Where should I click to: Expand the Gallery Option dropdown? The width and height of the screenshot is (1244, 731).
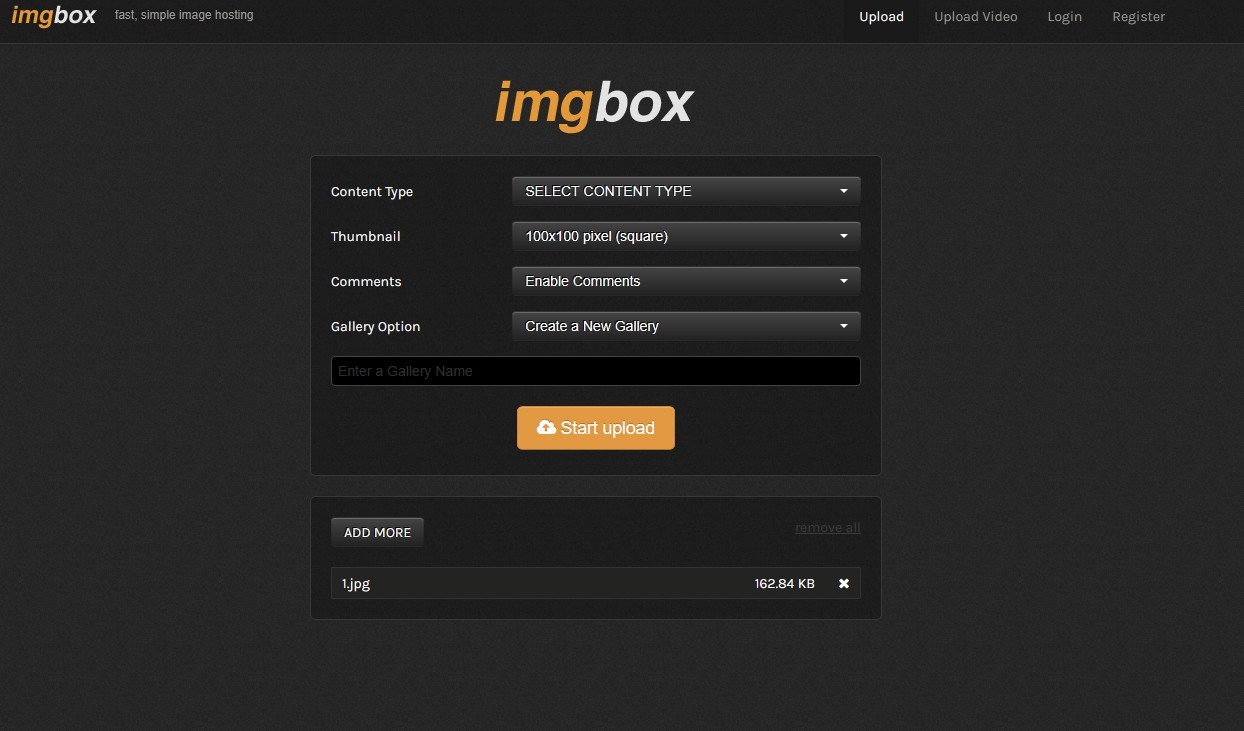click(685, 326)
